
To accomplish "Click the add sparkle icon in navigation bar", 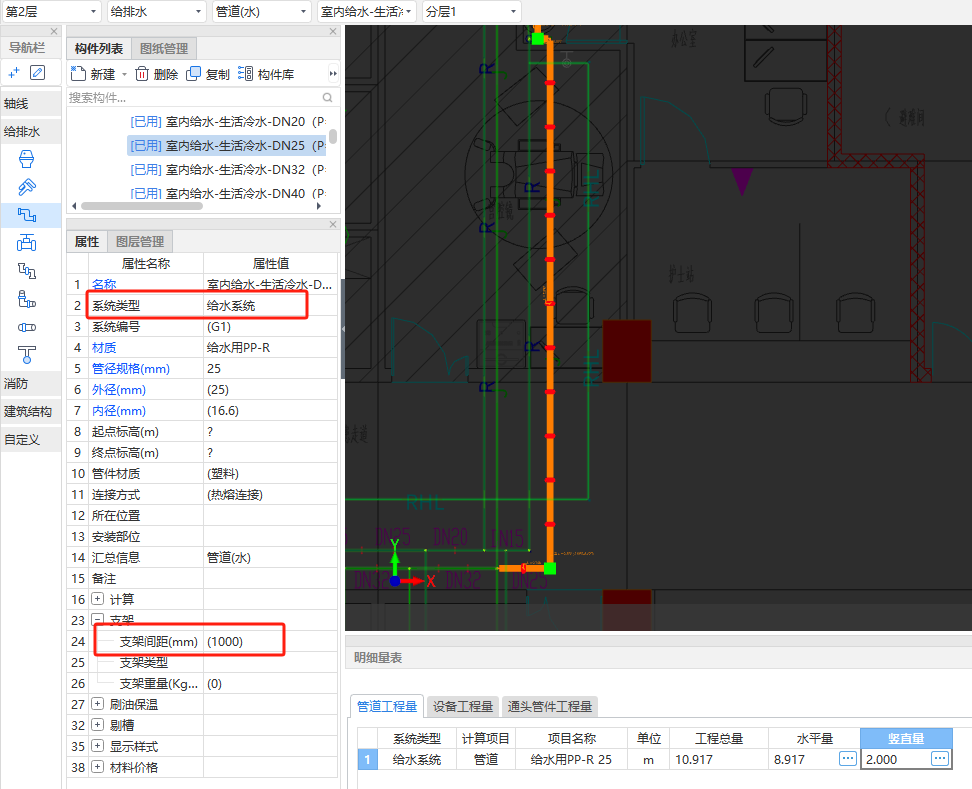I will 14,73.
